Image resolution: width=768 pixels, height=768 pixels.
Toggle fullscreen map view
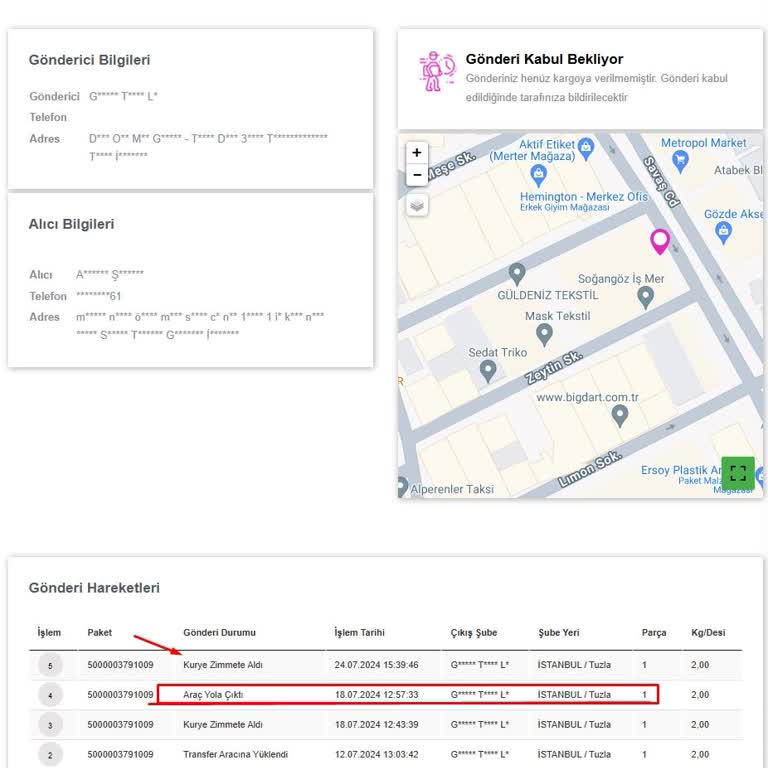(x=738, y=473)
